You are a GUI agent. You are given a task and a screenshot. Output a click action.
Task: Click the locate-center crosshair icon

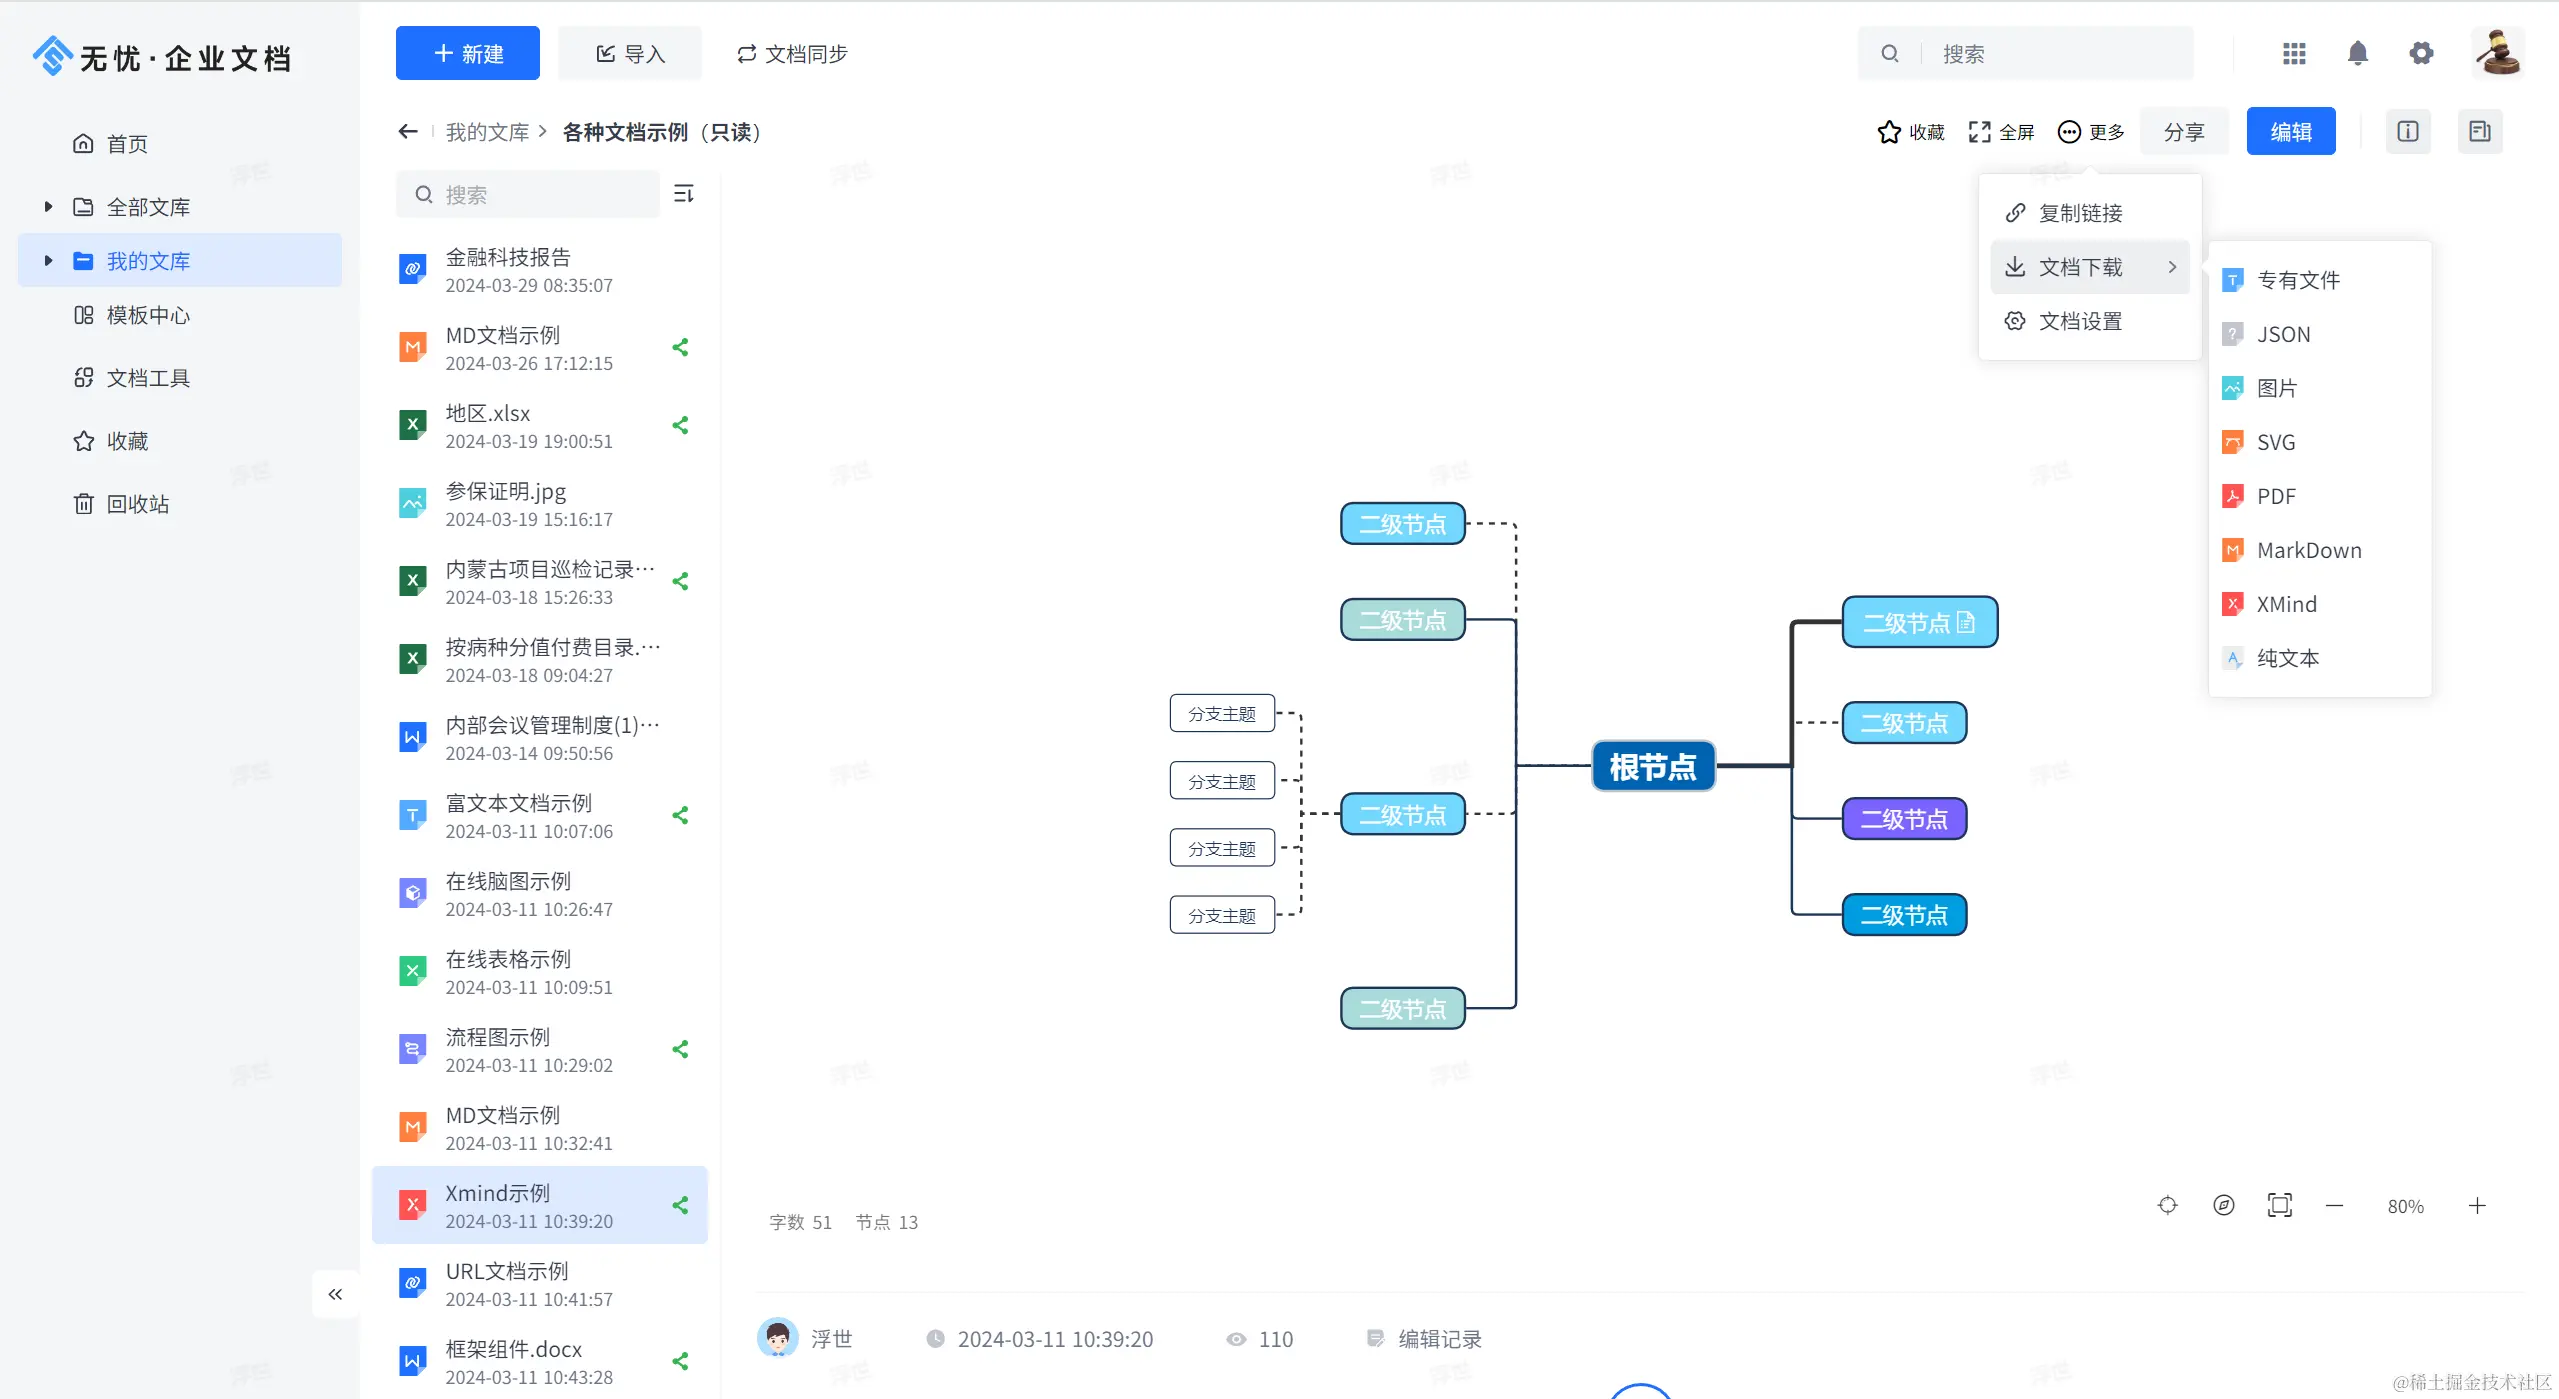2167,1205
